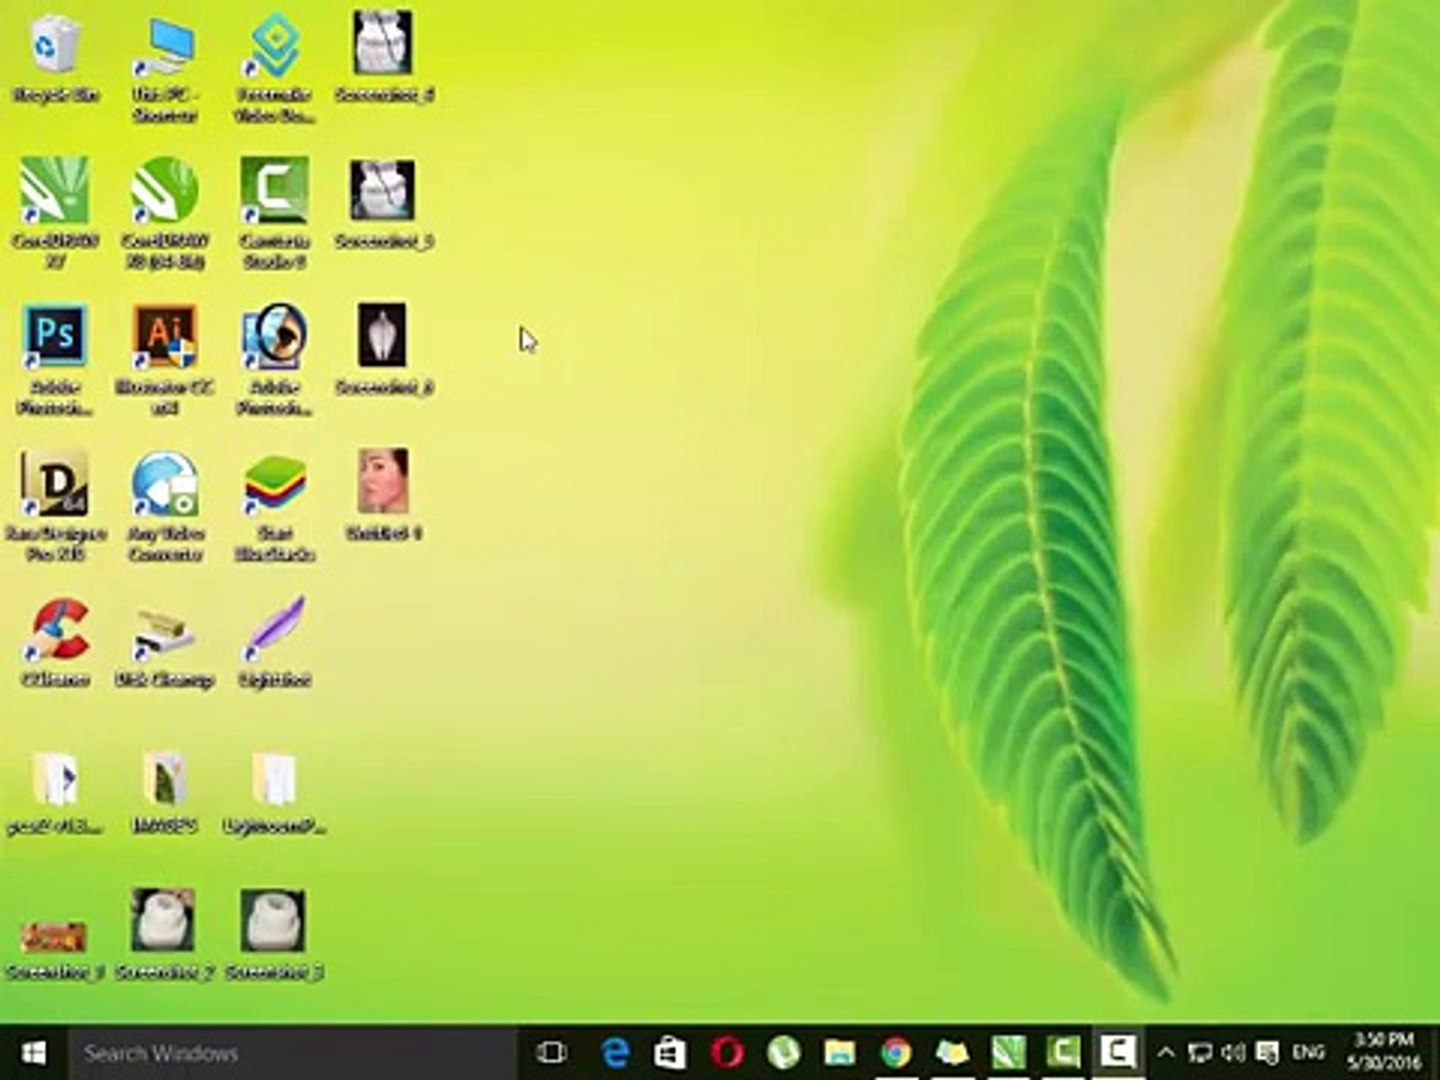
Task: Open the Windows Store taskbar icon
Action: (670, 1052)
